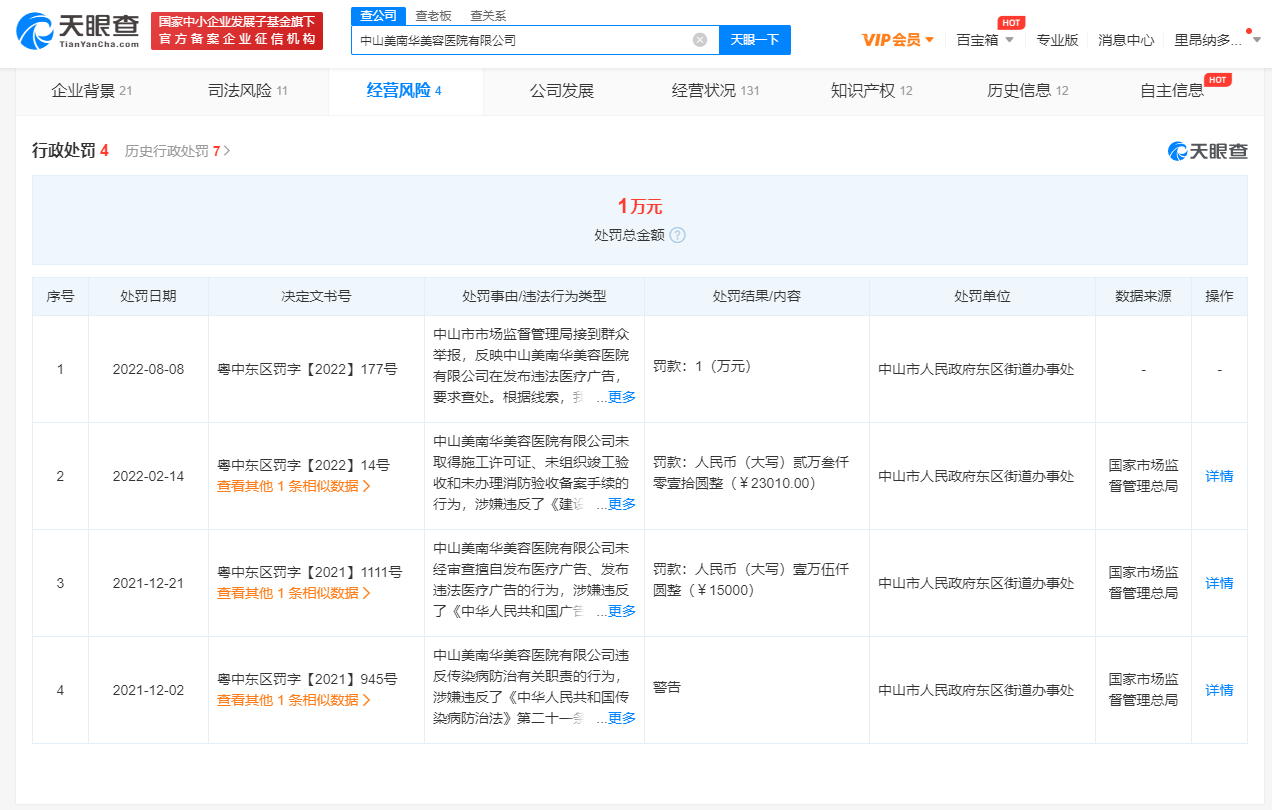
Task: View similar data for 粤中东区罚字【2021】1111号
Action: point(294,593)
